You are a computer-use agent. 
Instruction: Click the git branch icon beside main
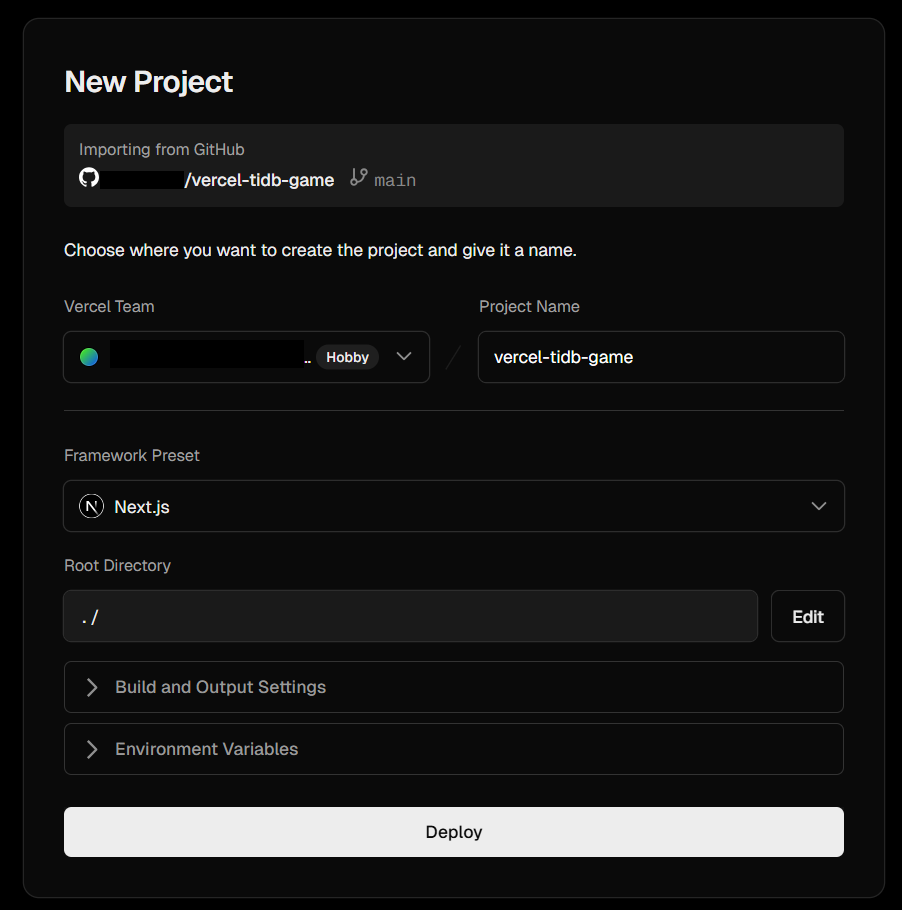point(359,177)
